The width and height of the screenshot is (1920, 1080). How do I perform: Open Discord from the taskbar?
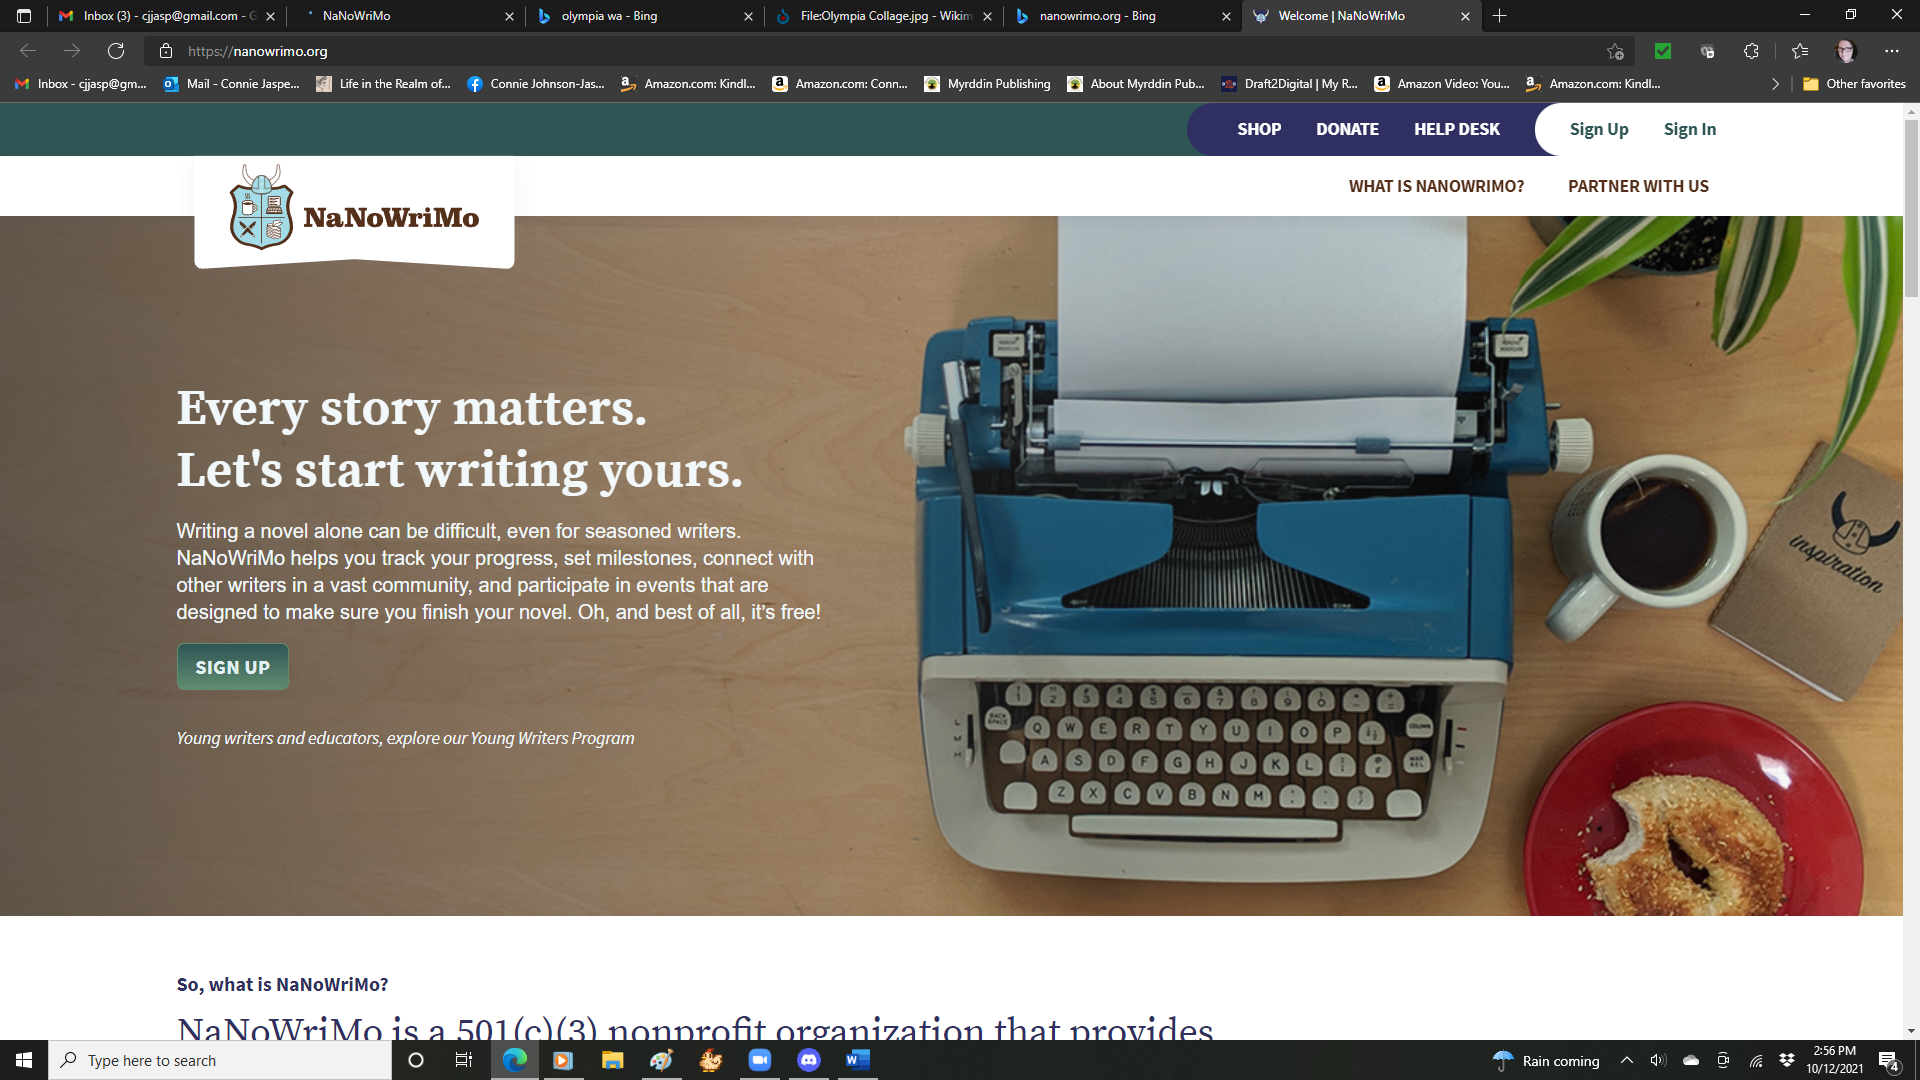(x=808, y=1060)
